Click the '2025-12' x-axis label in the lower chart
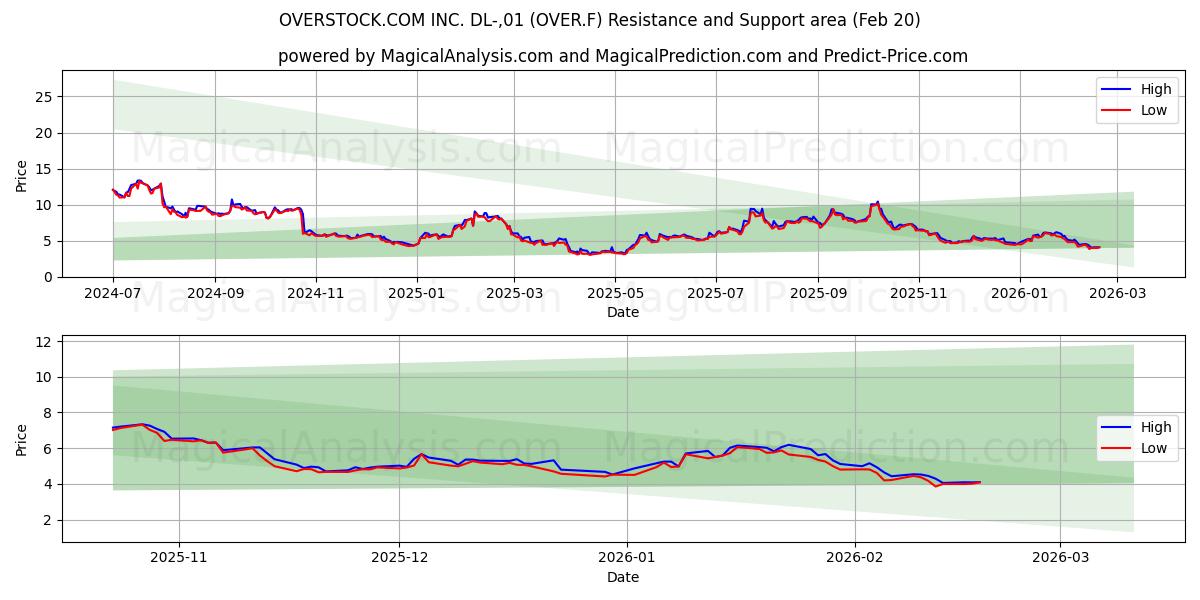Image resolution: width=1200 pixels, height=600 pixels. [400, 559]
